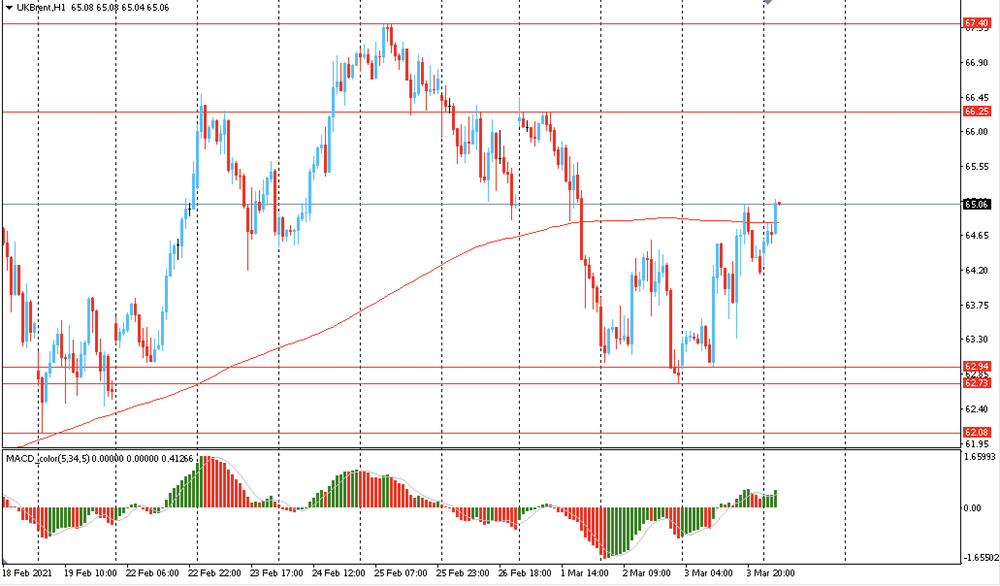Click the 25 Feb 07:00 time label
Screen dimensions: 1000x586
401,573
